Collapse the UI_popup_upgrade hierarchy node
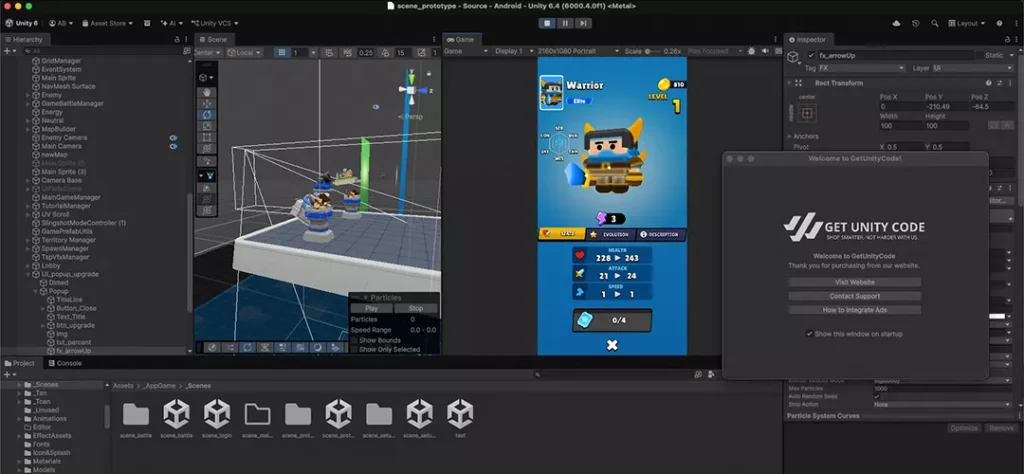Image resolution: width=1024 pixels, height=474 pixels. click(x=28, y=274)
